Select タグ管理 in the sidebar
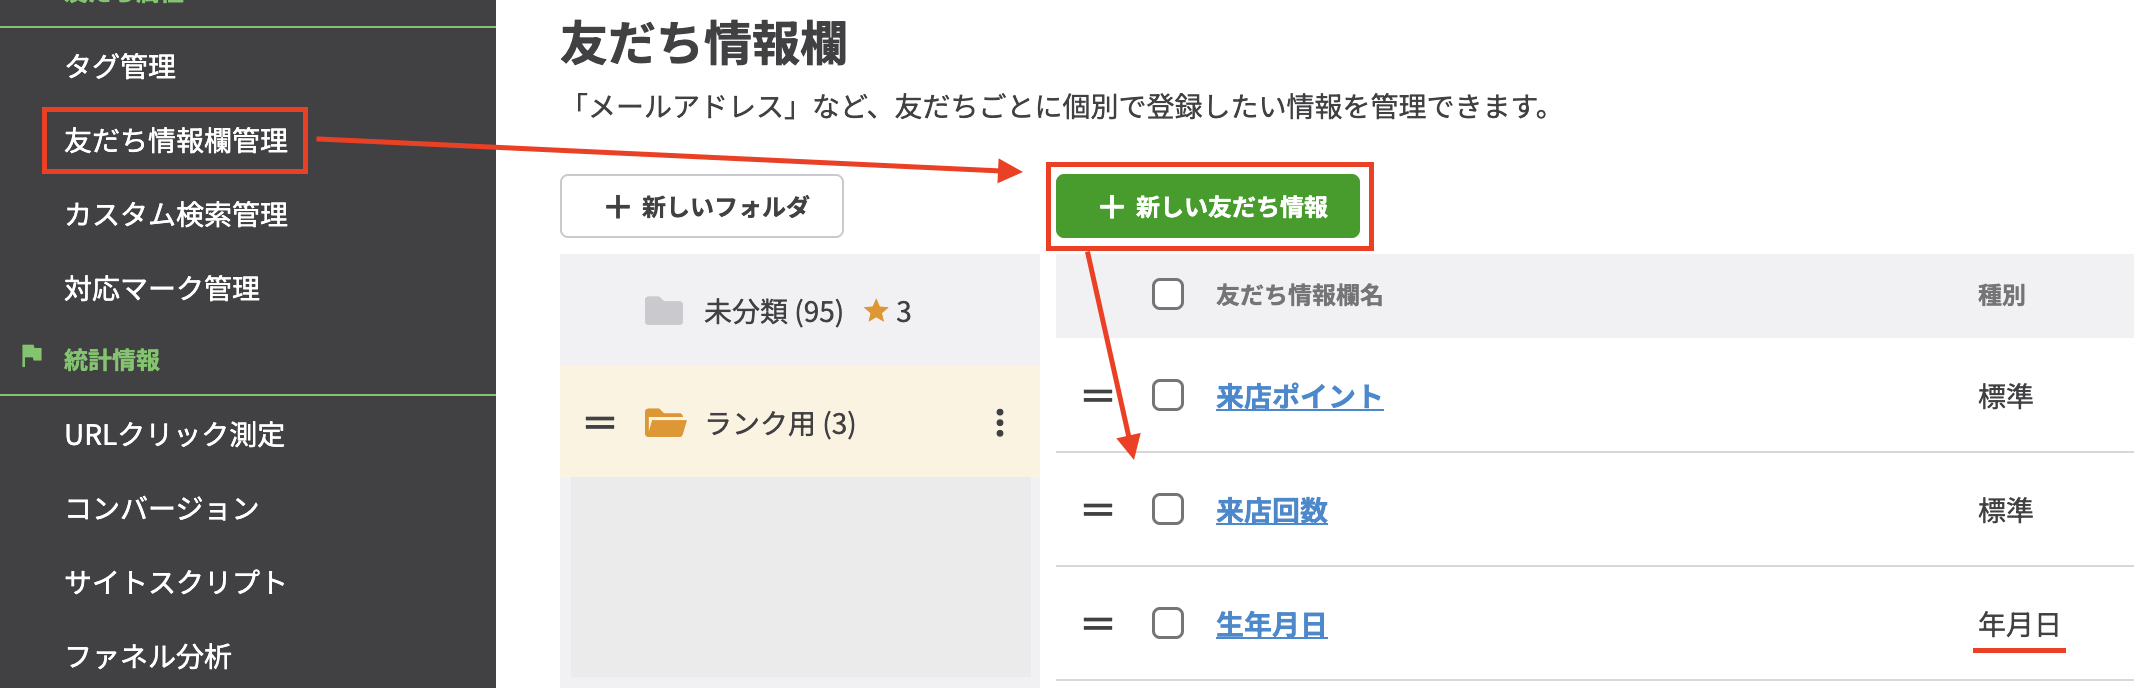 (x=120, y=67)
